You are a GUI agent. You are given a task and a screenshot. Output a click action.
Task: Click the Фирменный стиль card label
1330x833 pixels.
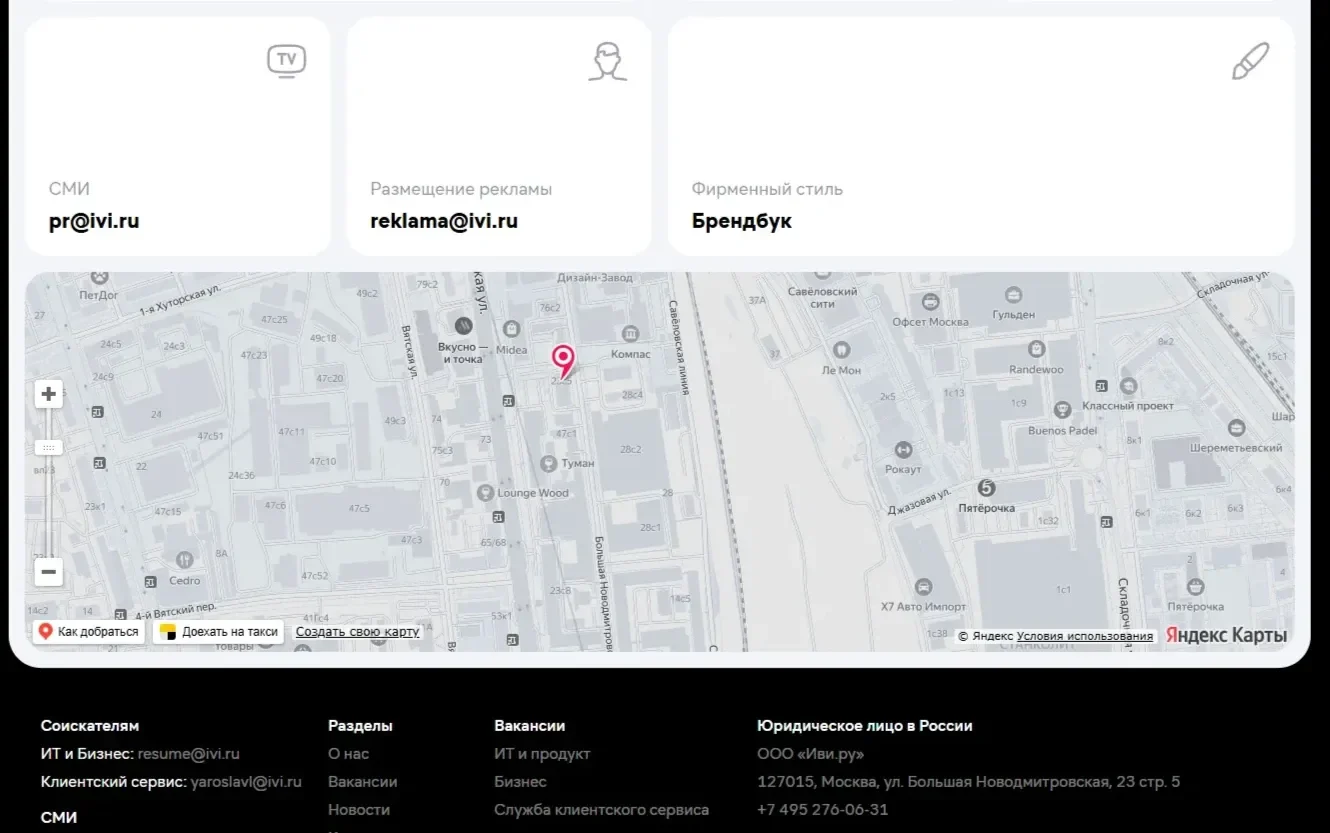point(767,189)
